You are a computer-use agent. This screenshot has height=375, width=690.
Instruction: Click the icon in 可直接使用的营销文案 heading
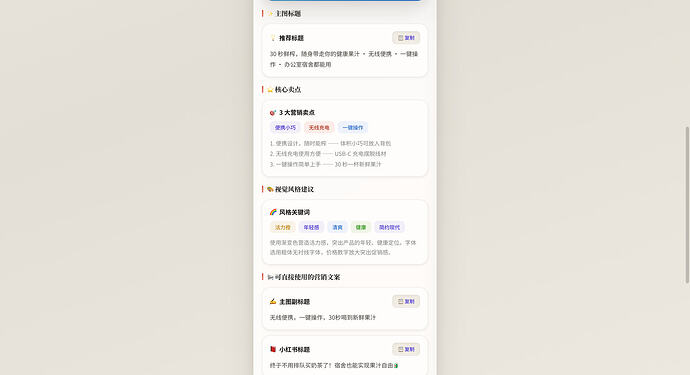click(x=270, y=277)
